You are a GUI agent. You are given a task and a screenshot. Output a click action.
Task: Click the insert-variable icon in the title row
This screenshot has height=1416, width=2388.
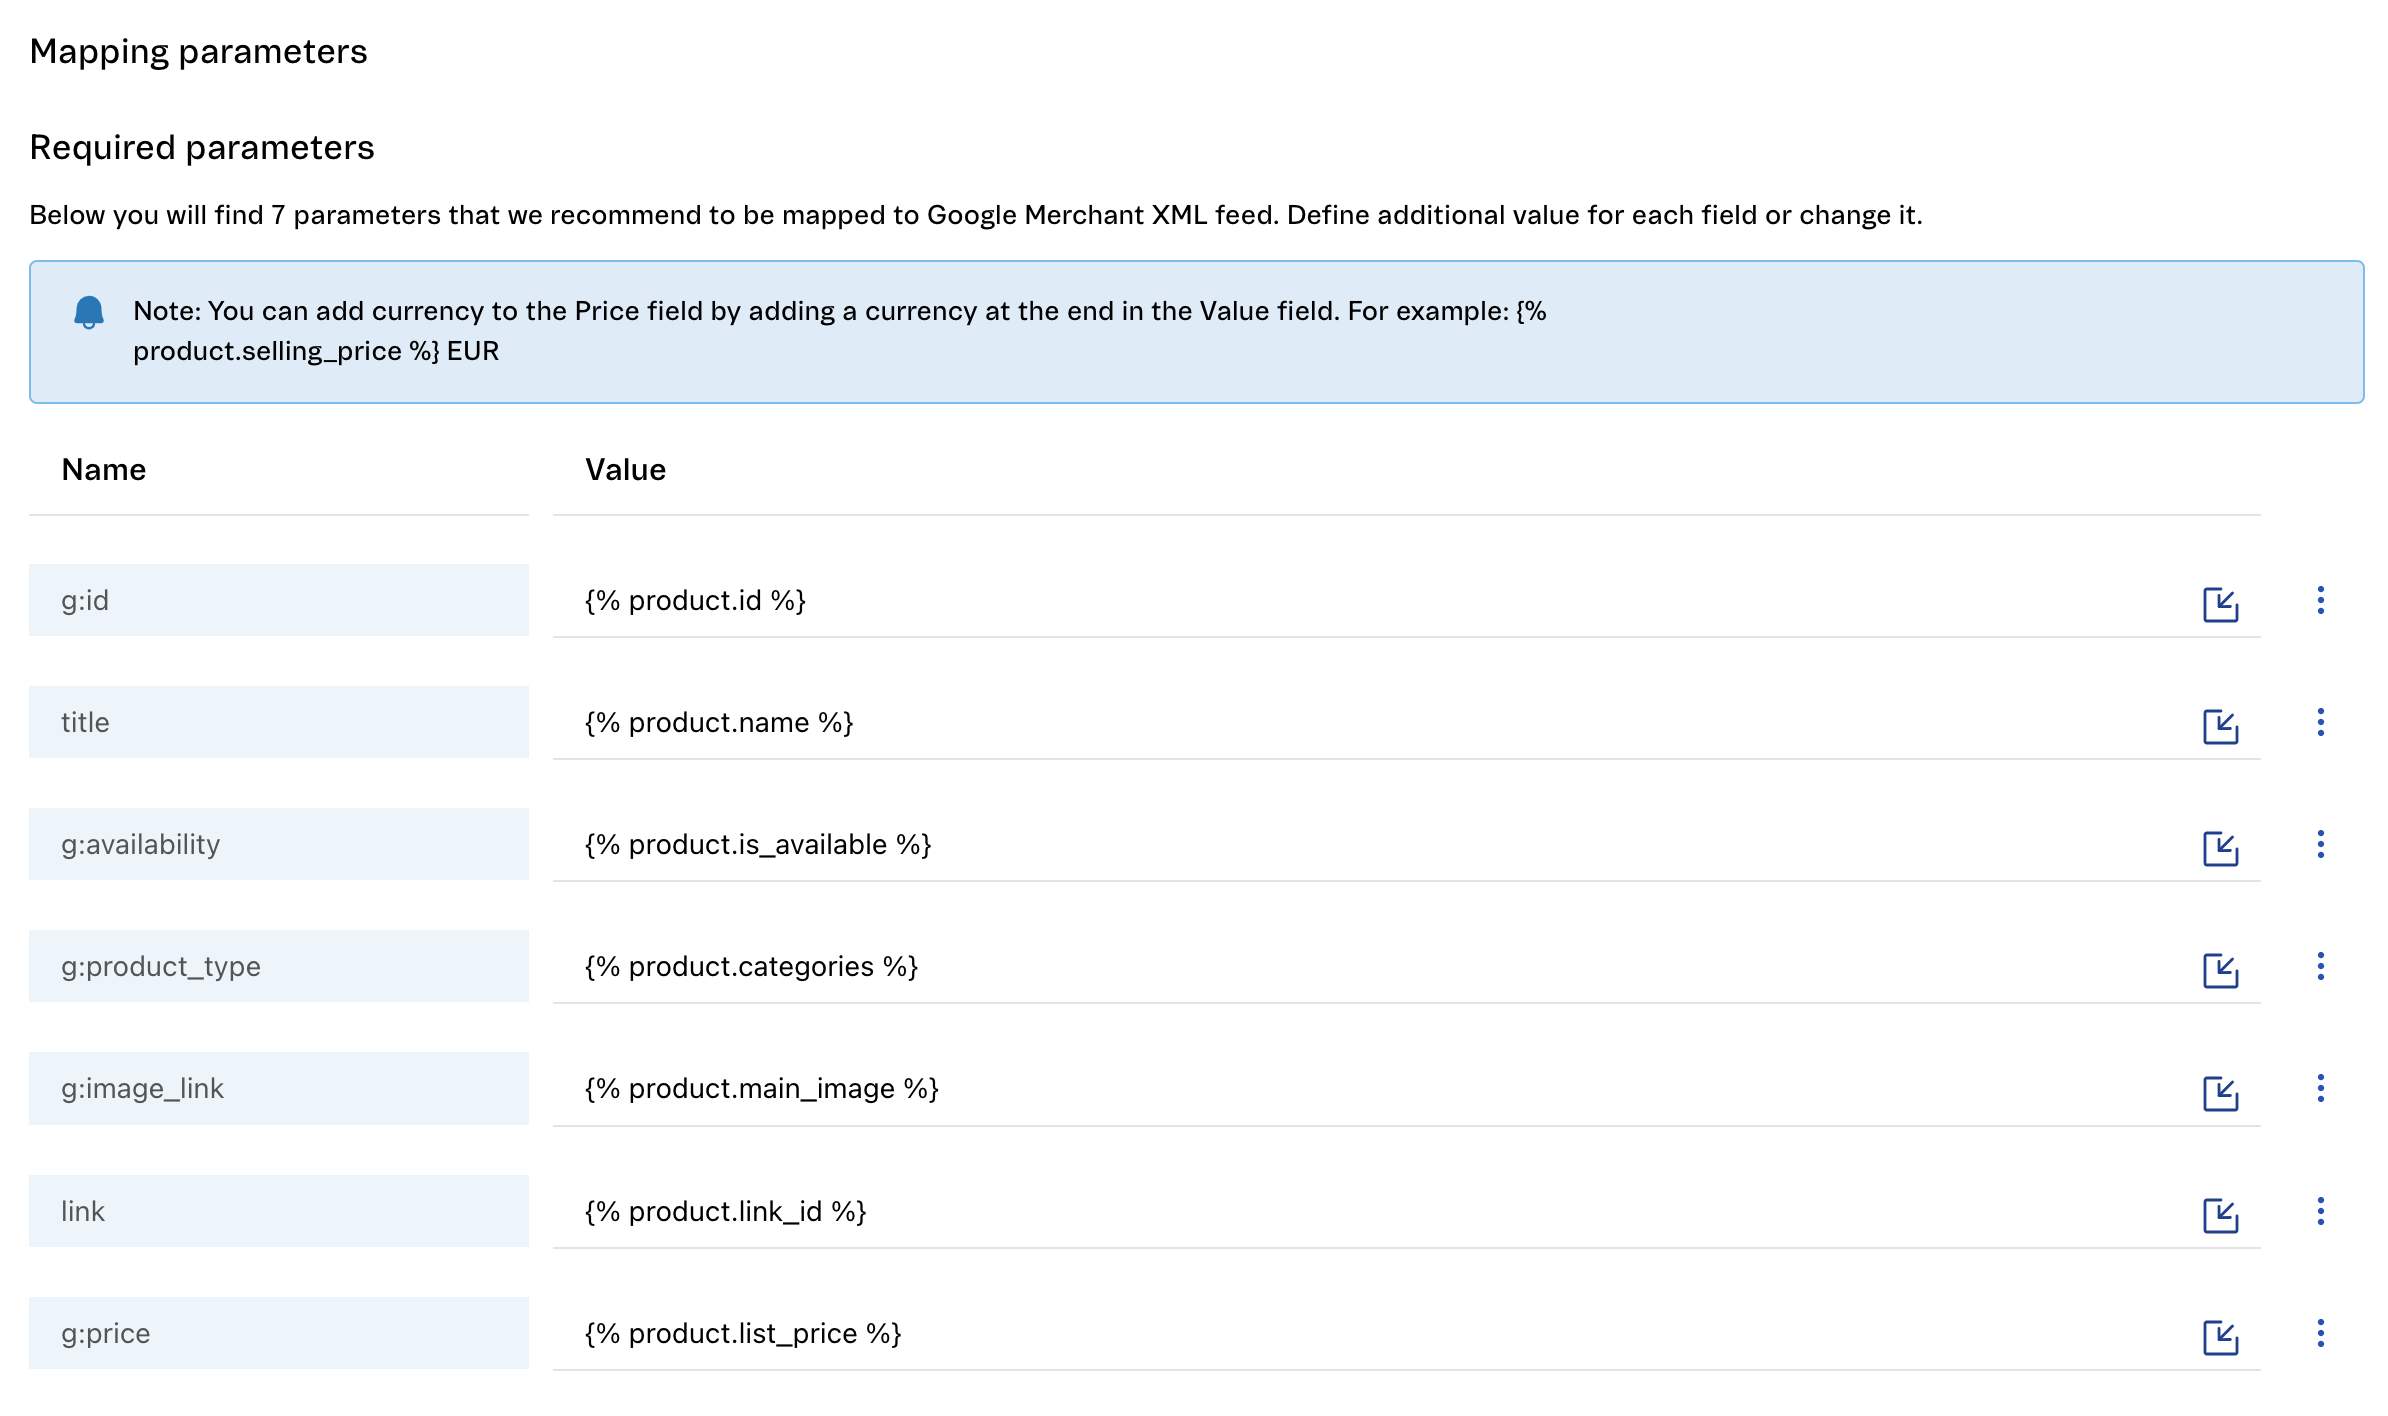2220,726
